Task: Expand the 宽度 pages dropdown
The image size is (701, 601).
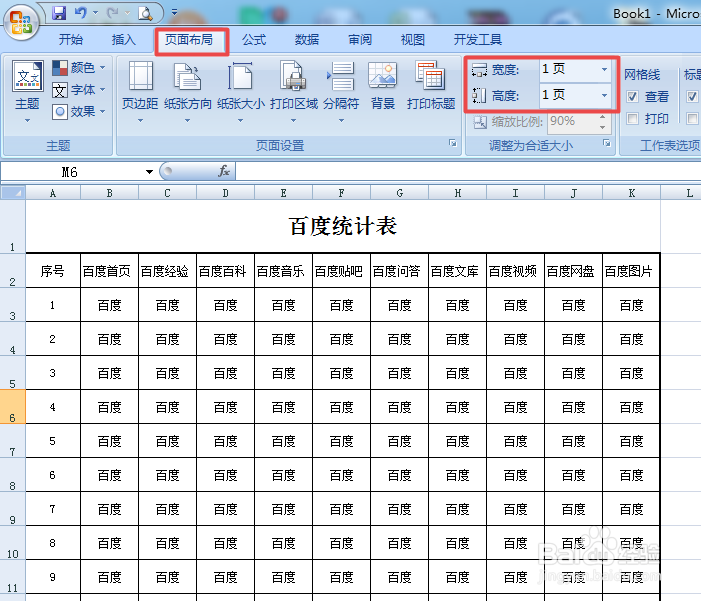Action: click(x=604, y=70)
